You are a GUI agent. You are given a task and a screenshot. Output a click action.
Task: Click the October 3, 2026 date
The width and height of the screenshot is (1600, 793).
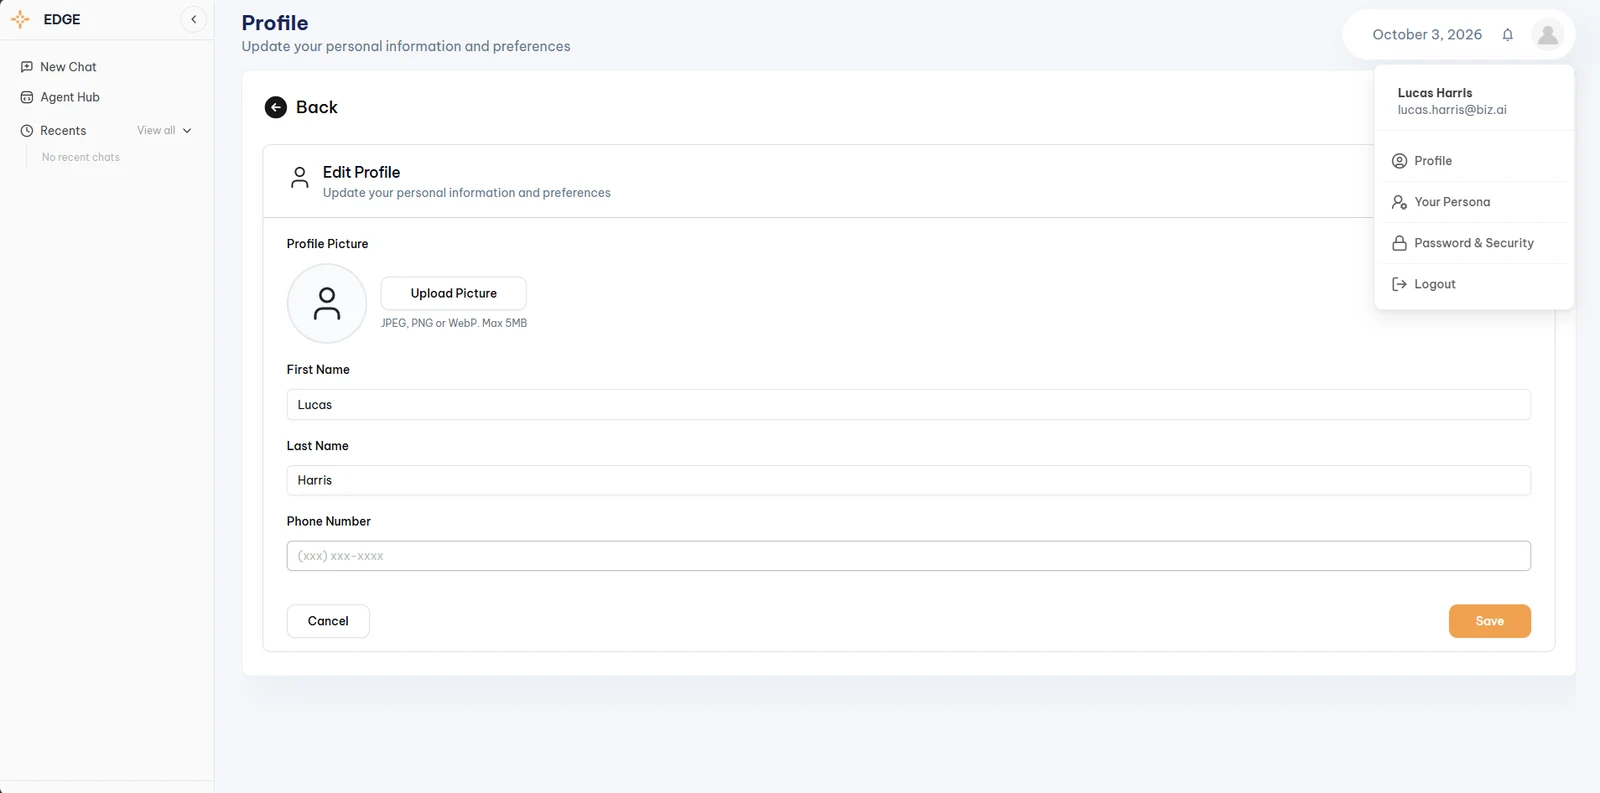(1427, 35)
